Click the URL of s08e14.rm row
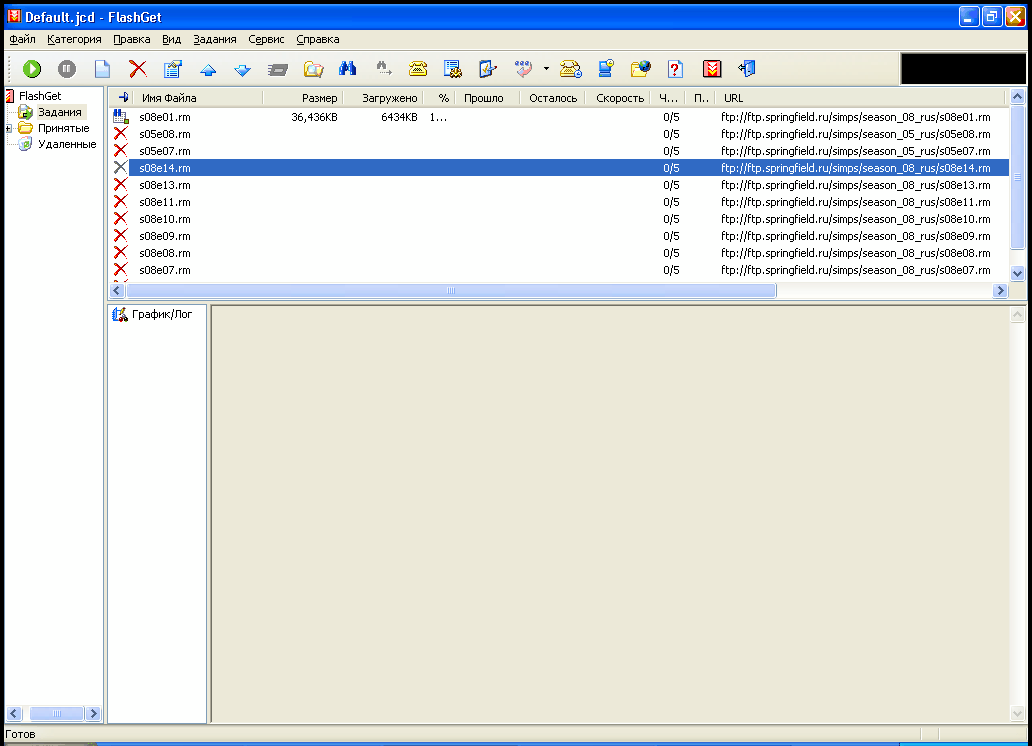The width and height of the screenshot is (1032, 746). [x=855, y=168]
